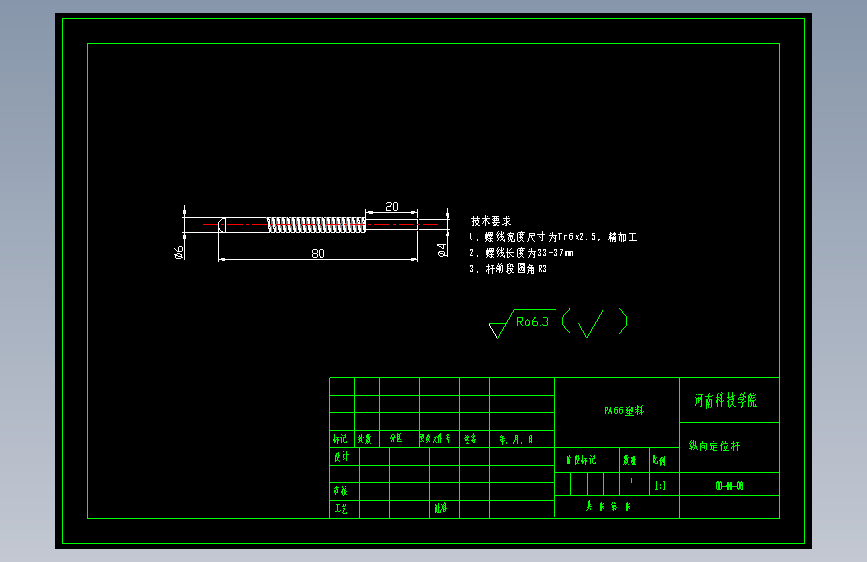Click the '河南科技学院' title block text

click(725, 400)
